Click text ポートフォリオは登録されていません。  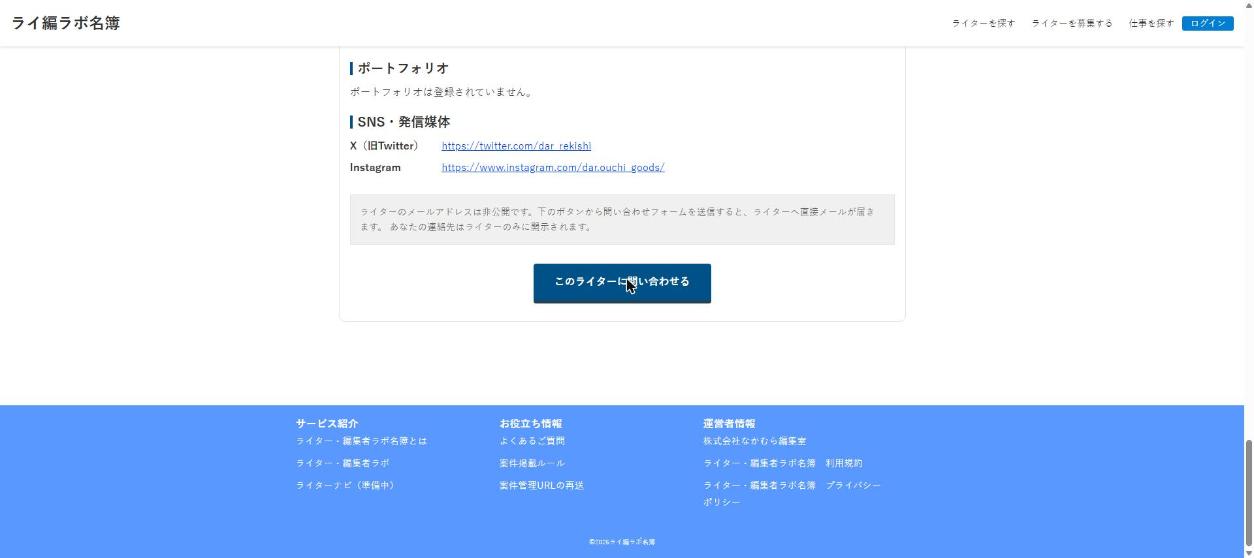coord(442,92)
